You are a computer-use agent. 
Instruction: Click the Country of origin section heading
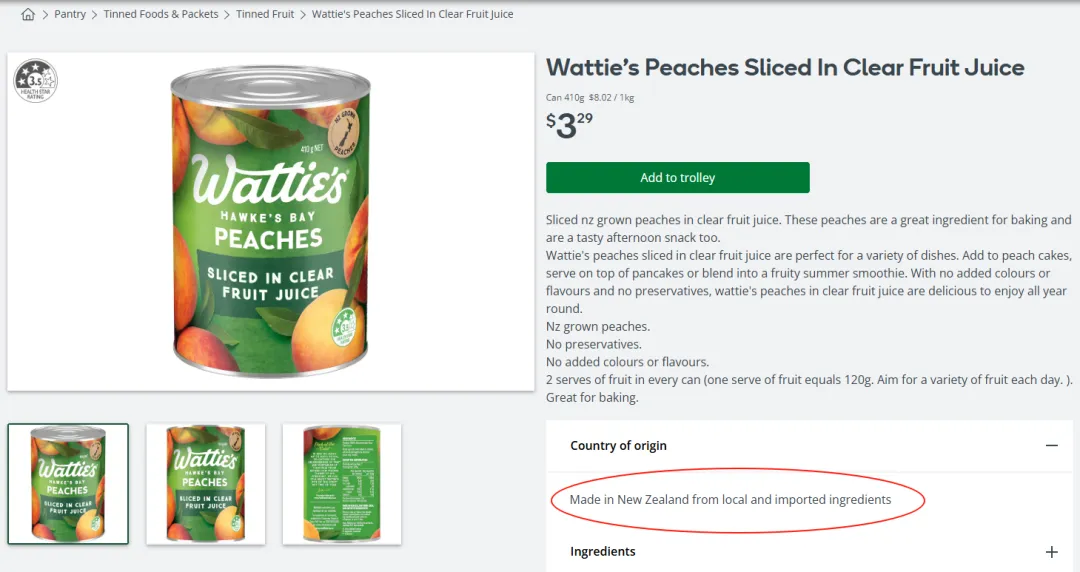point(618,446)
